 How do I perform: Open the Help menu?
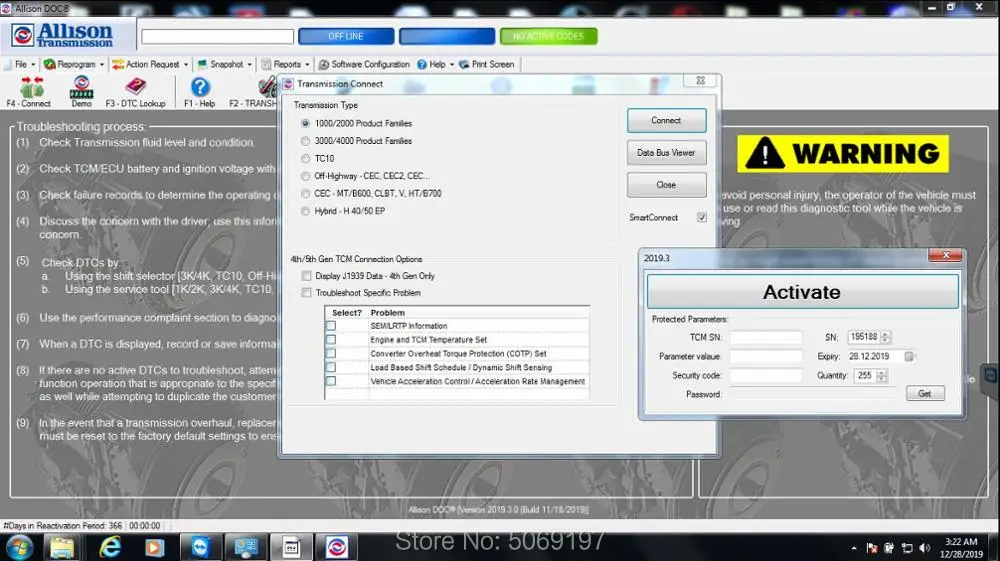438,64
